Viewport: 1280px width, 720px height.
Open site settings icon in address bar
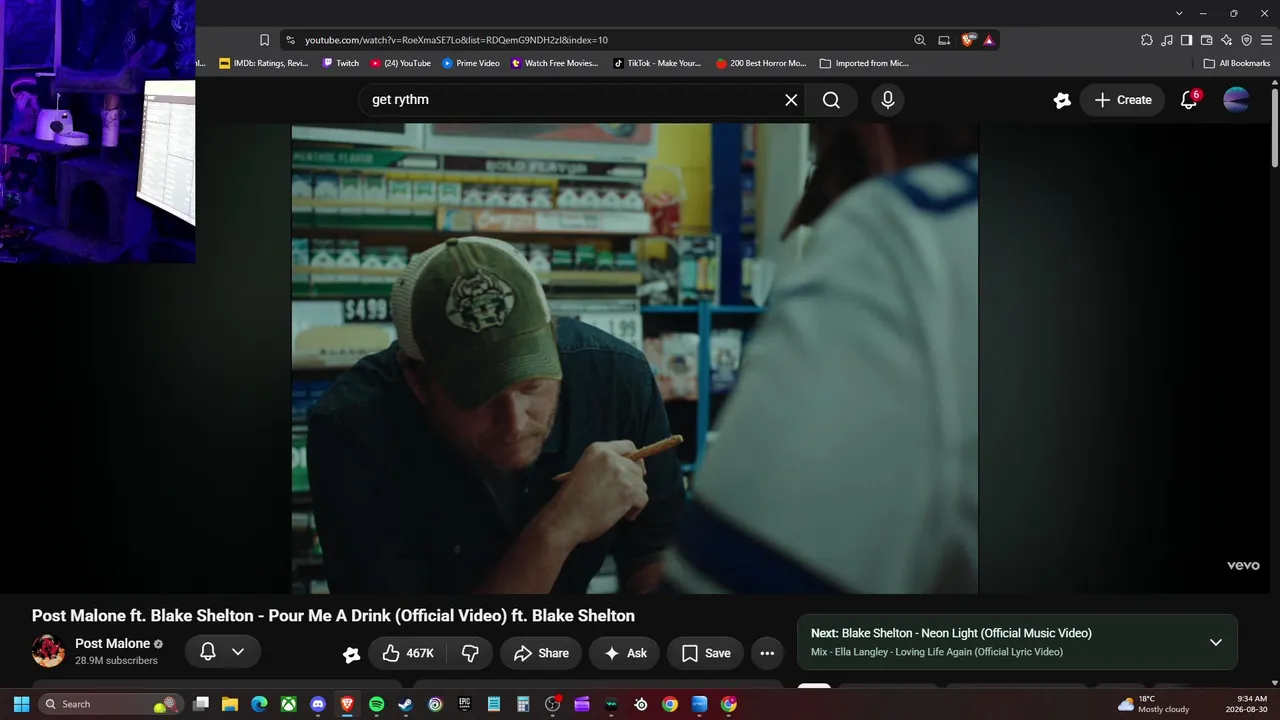tap(290, 40)
